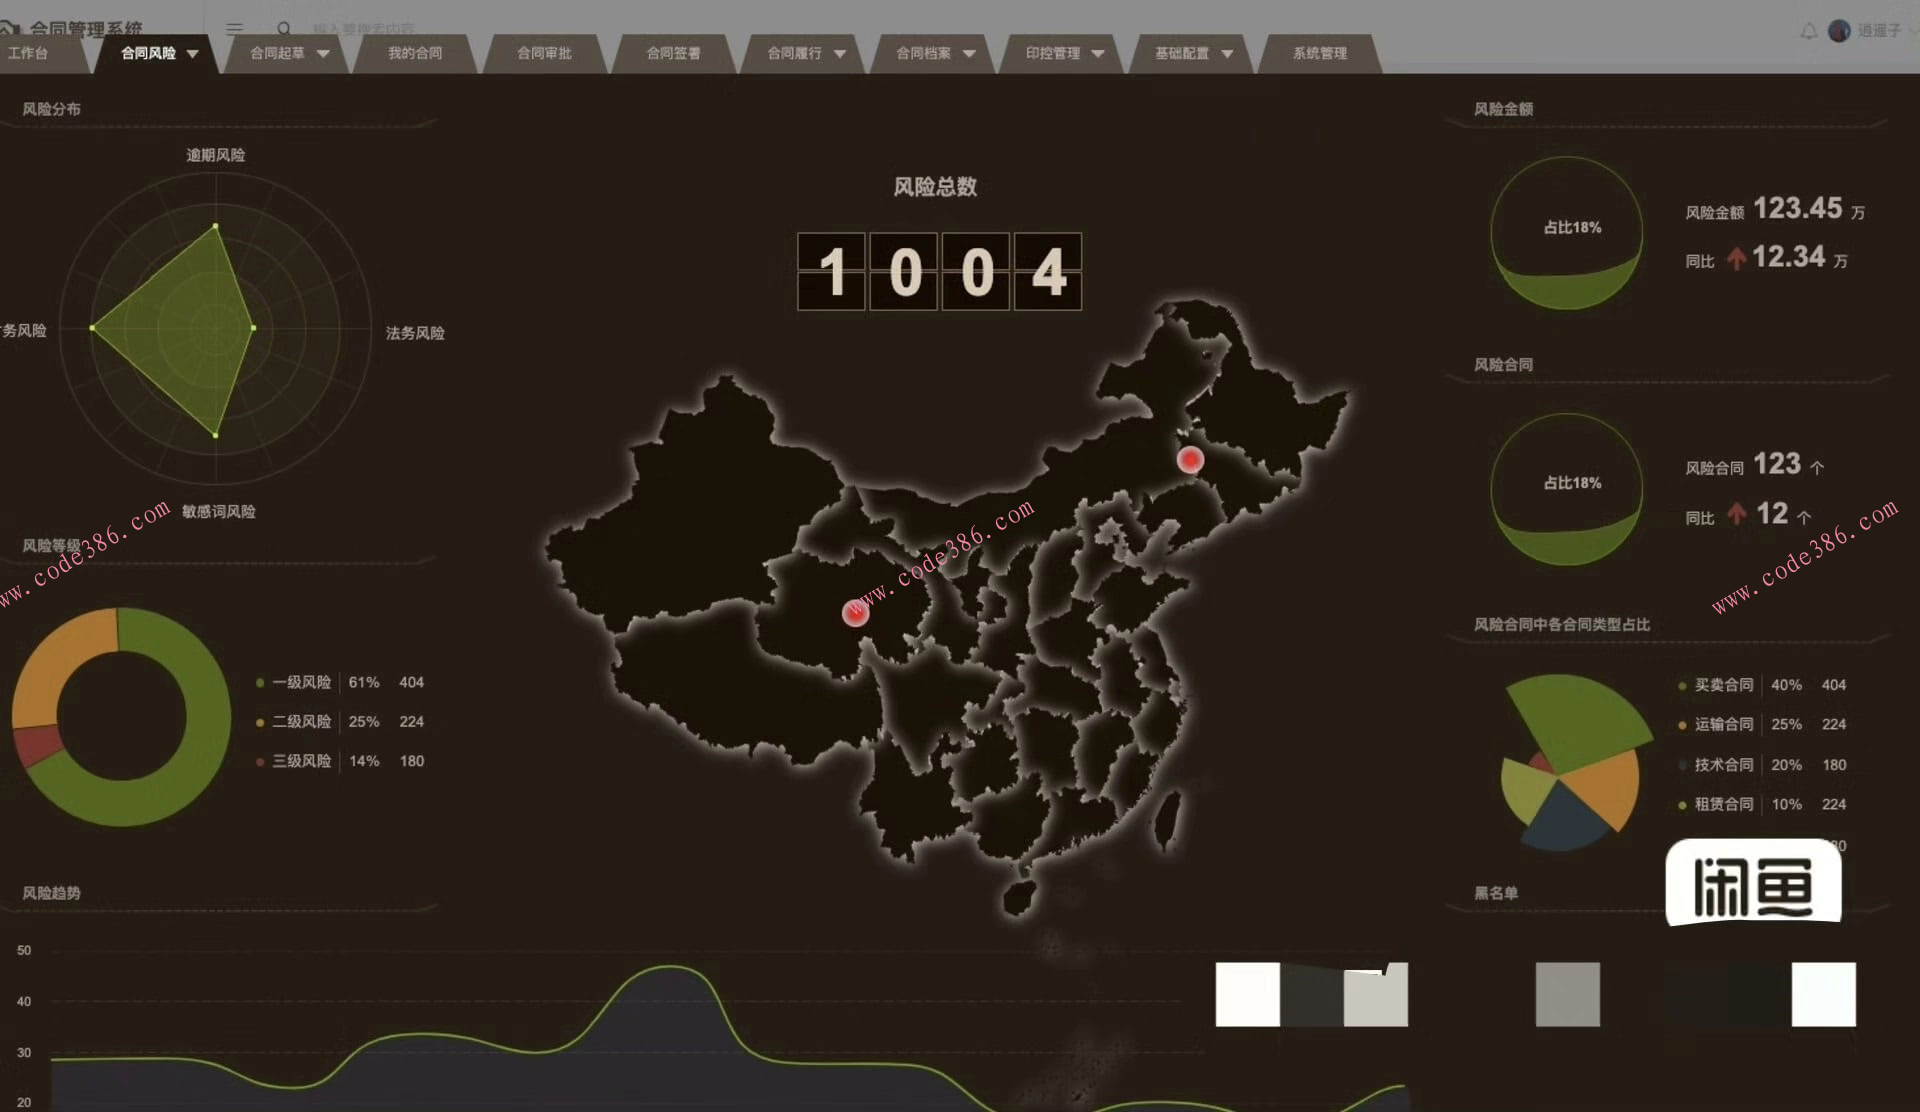This screenshot has width=1920, height=1112.
Task: Expand the 合同风险 dropdown arrow
Action: tap(193, 54)
